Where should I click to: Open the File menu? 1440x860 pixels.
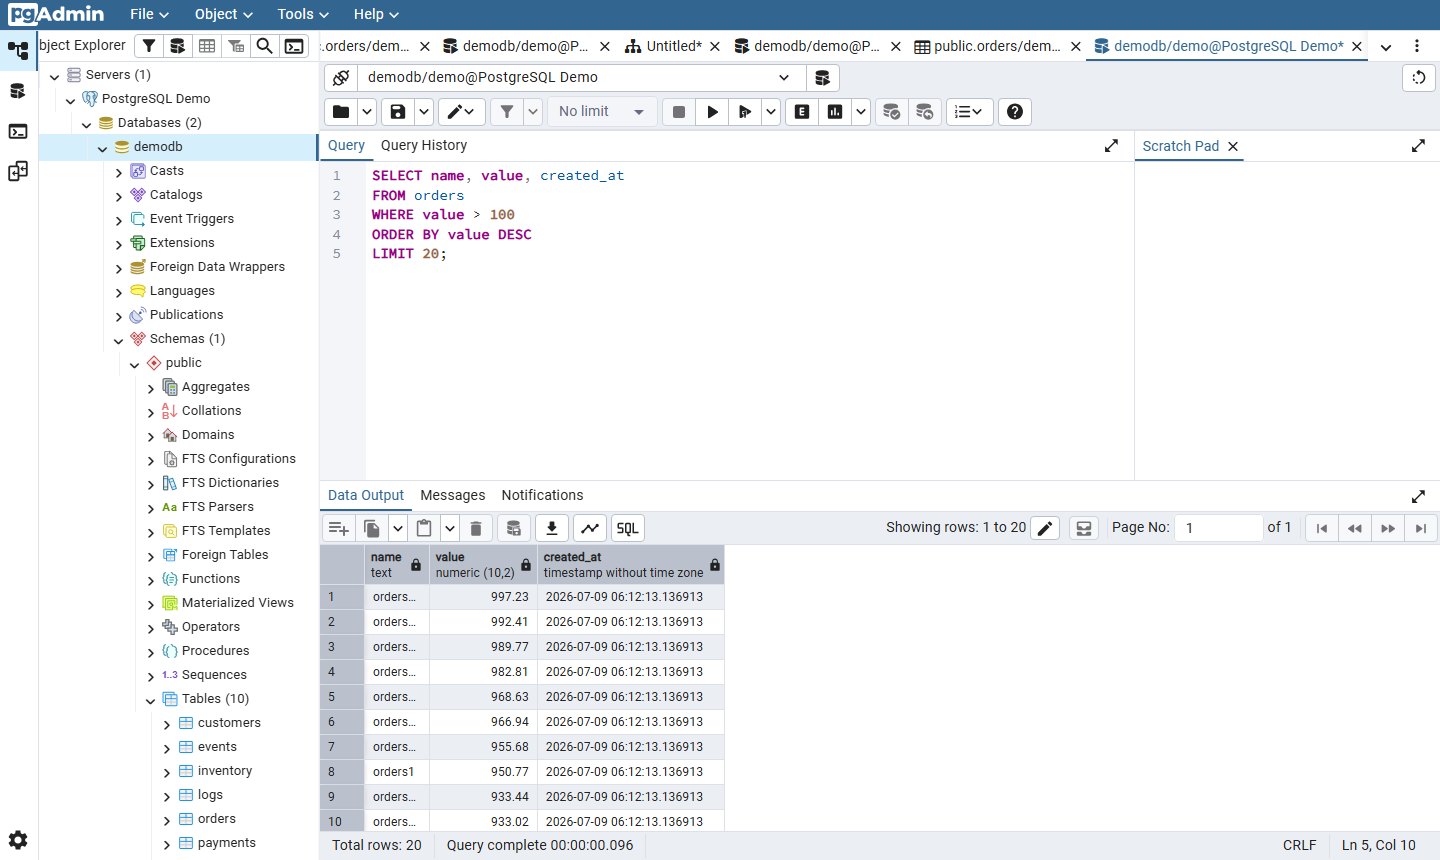pyautogui.click(x=149, y=14)
